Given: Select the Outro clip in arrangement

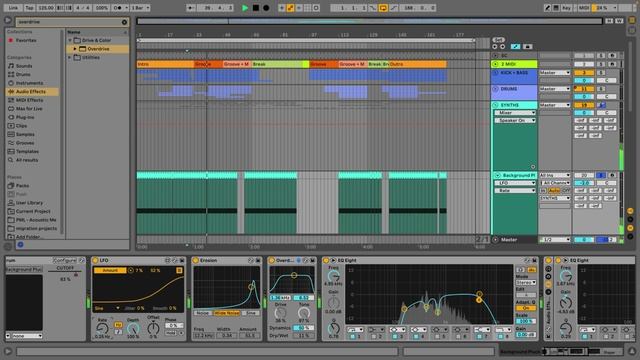Looking at the screenshot, I should point(418,64).
